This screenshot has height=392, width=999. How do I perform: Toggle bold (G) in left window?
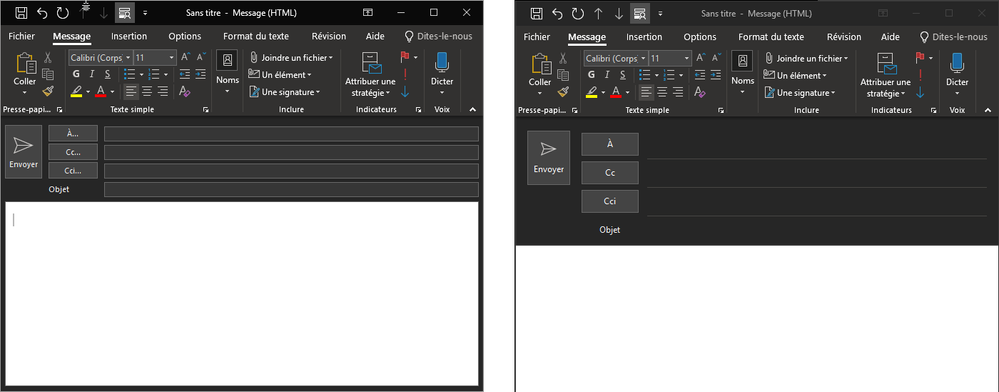point(76,74)
